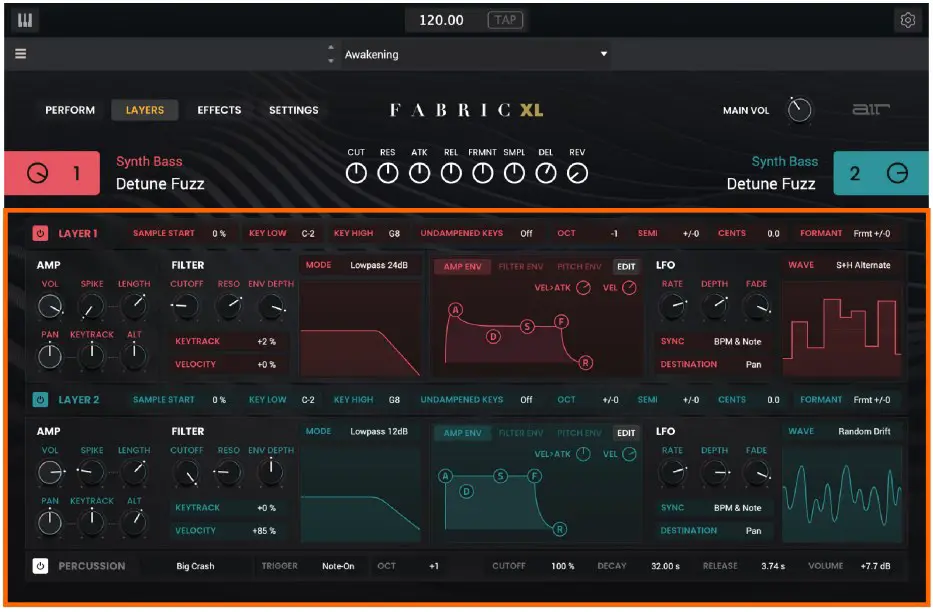Viewport: 933px width, 612px height.
Task: Click Layer 2 envelope R node
Action: pos(559,529)
